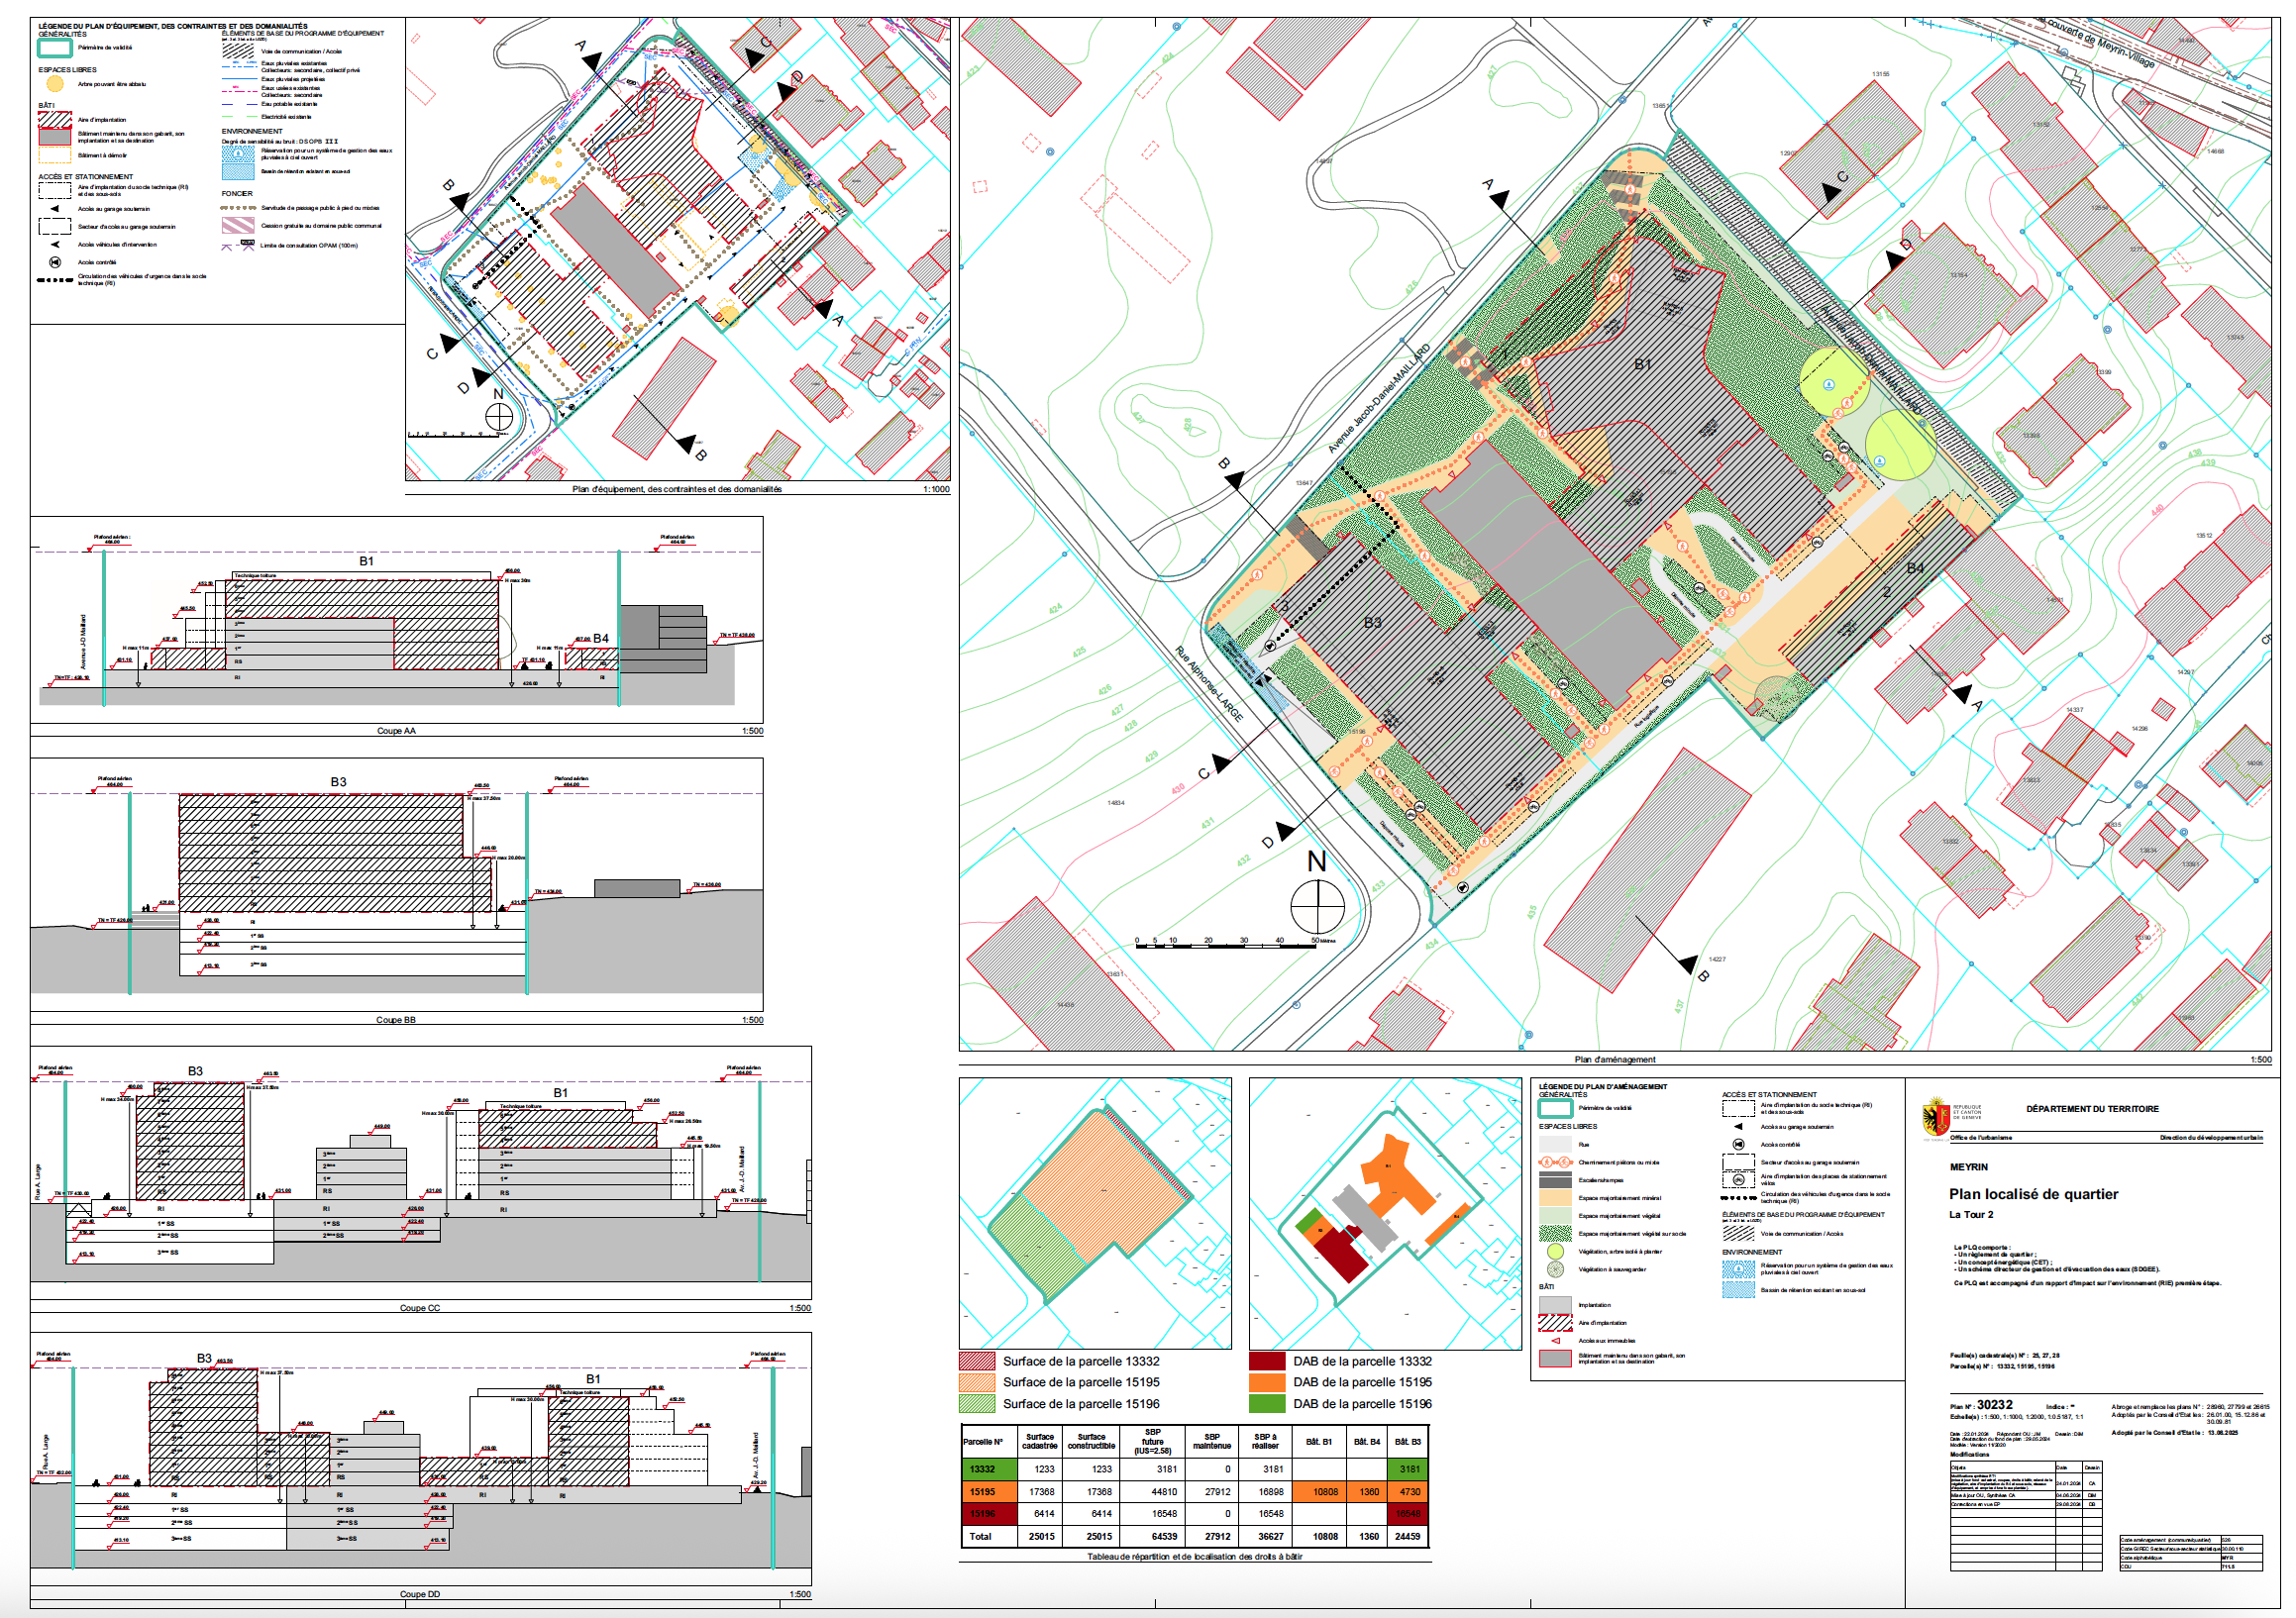Click the dashed orange 'Bâtiment à démolir' legend box
Image resolution: width=2296 pixels, height=1618 pixels.
pos(54,155)
